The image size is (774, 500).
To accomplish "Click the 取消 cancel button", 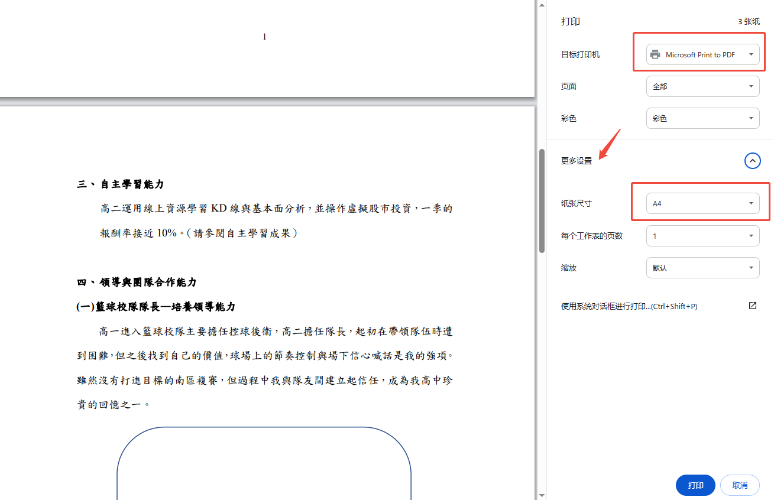I will click(739, 485).
